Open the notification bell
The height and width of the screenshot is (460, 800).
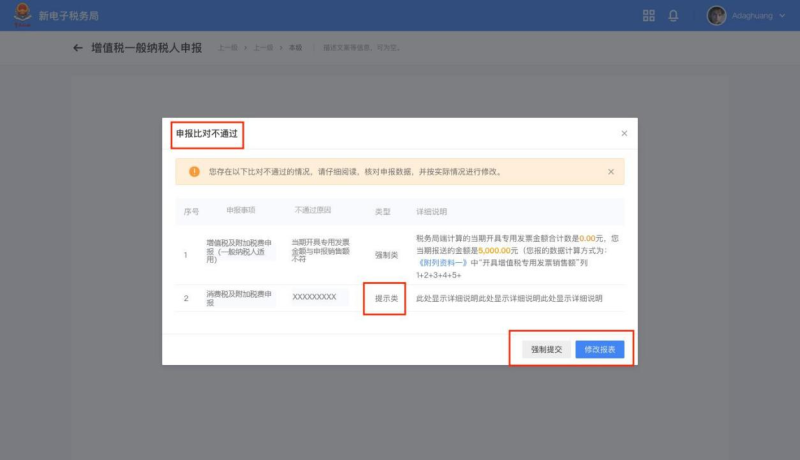point(673,16)
